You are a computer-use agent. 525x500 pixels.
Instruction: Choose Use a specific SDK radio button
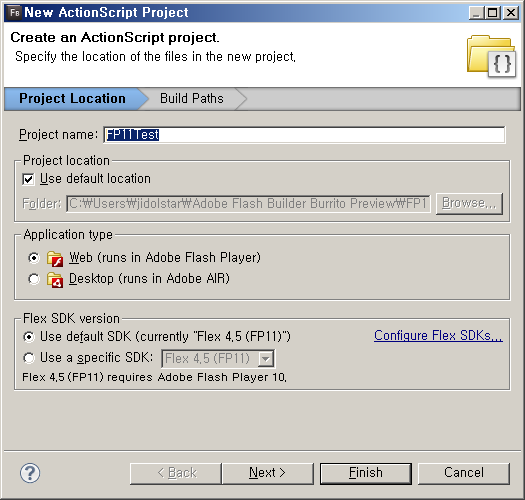coord(29,358)
